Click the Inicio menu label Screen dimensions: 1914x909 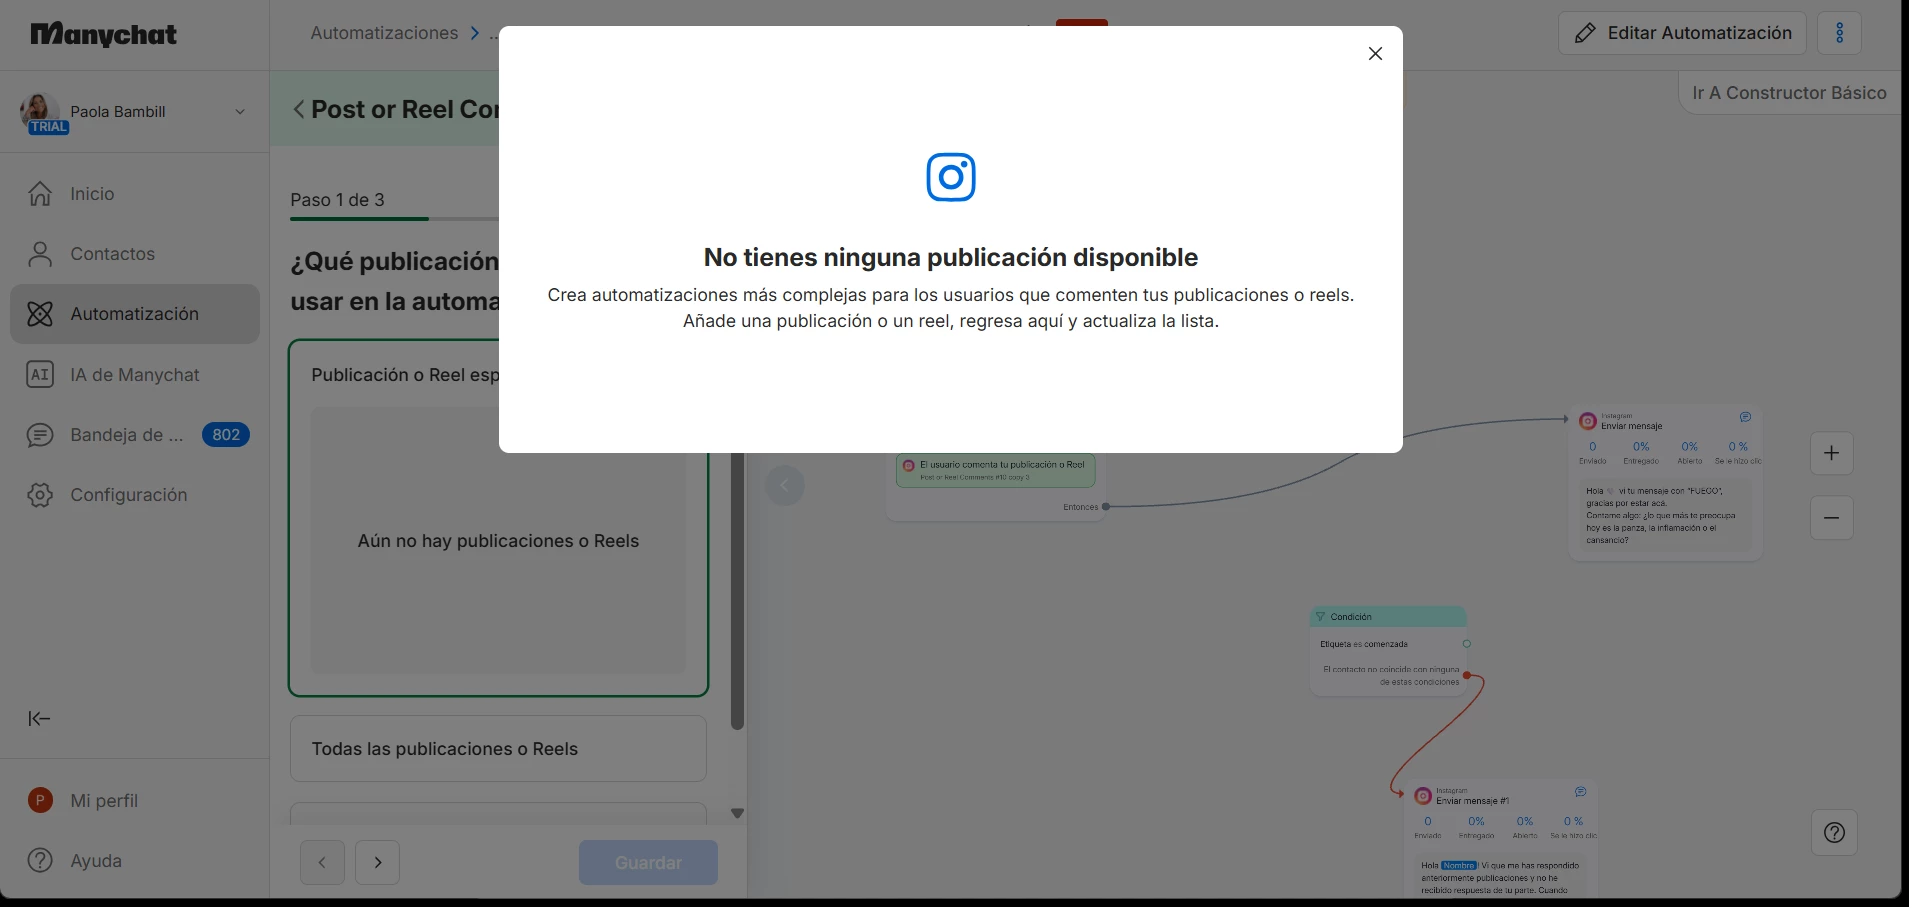pos(92,194)
